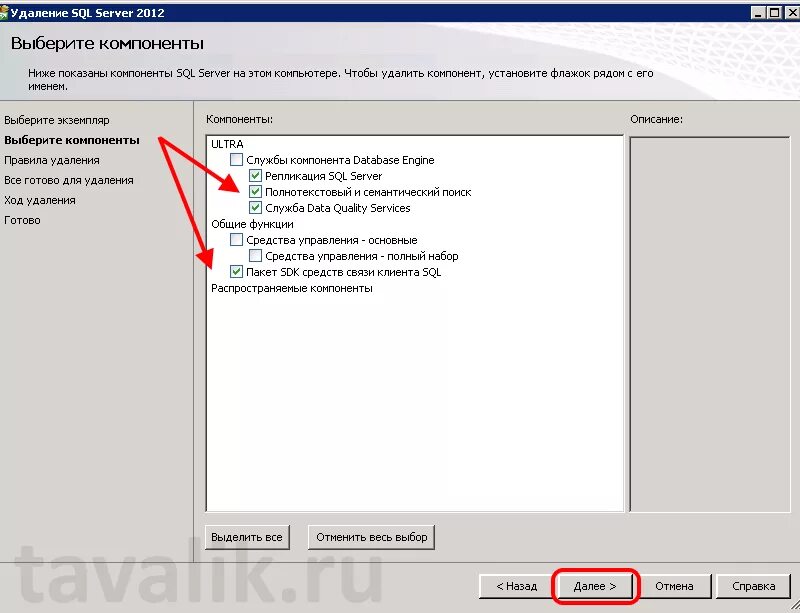Click 'Общие функции' group label

click(x=252, y=224)
